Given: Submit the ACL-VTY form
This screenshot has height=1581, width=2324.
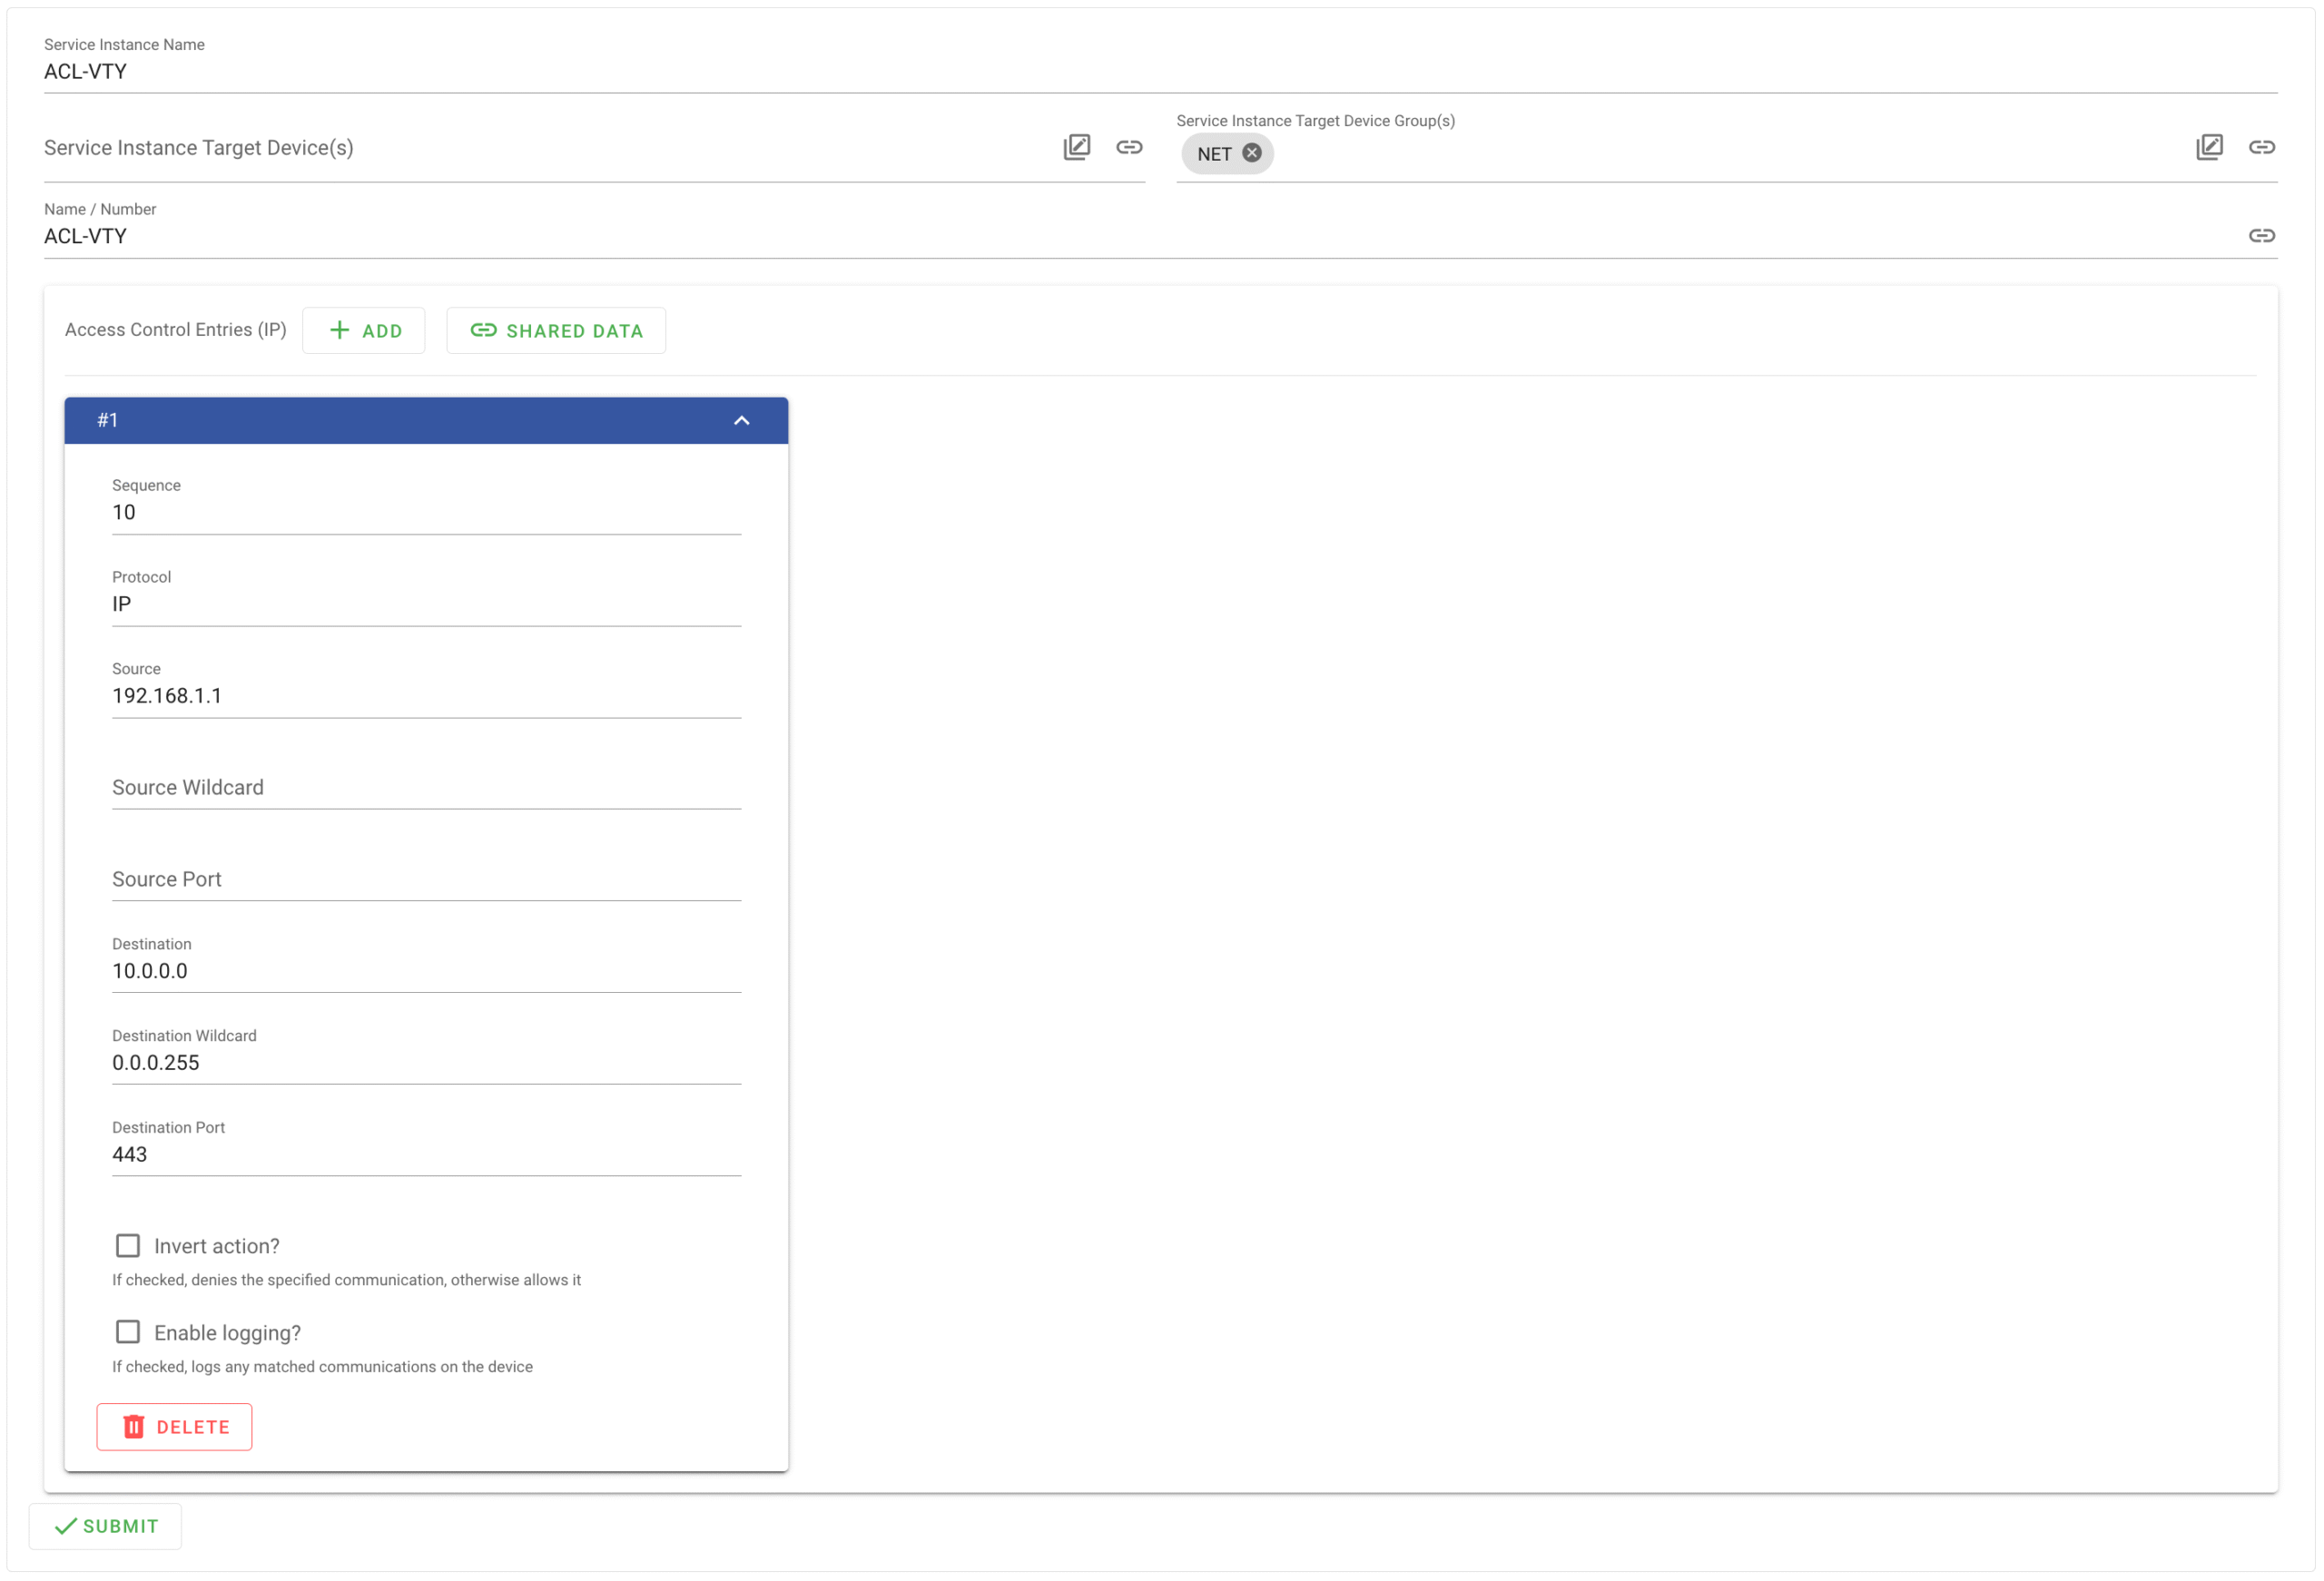Looking at the screenshot, I should 106,1525.
